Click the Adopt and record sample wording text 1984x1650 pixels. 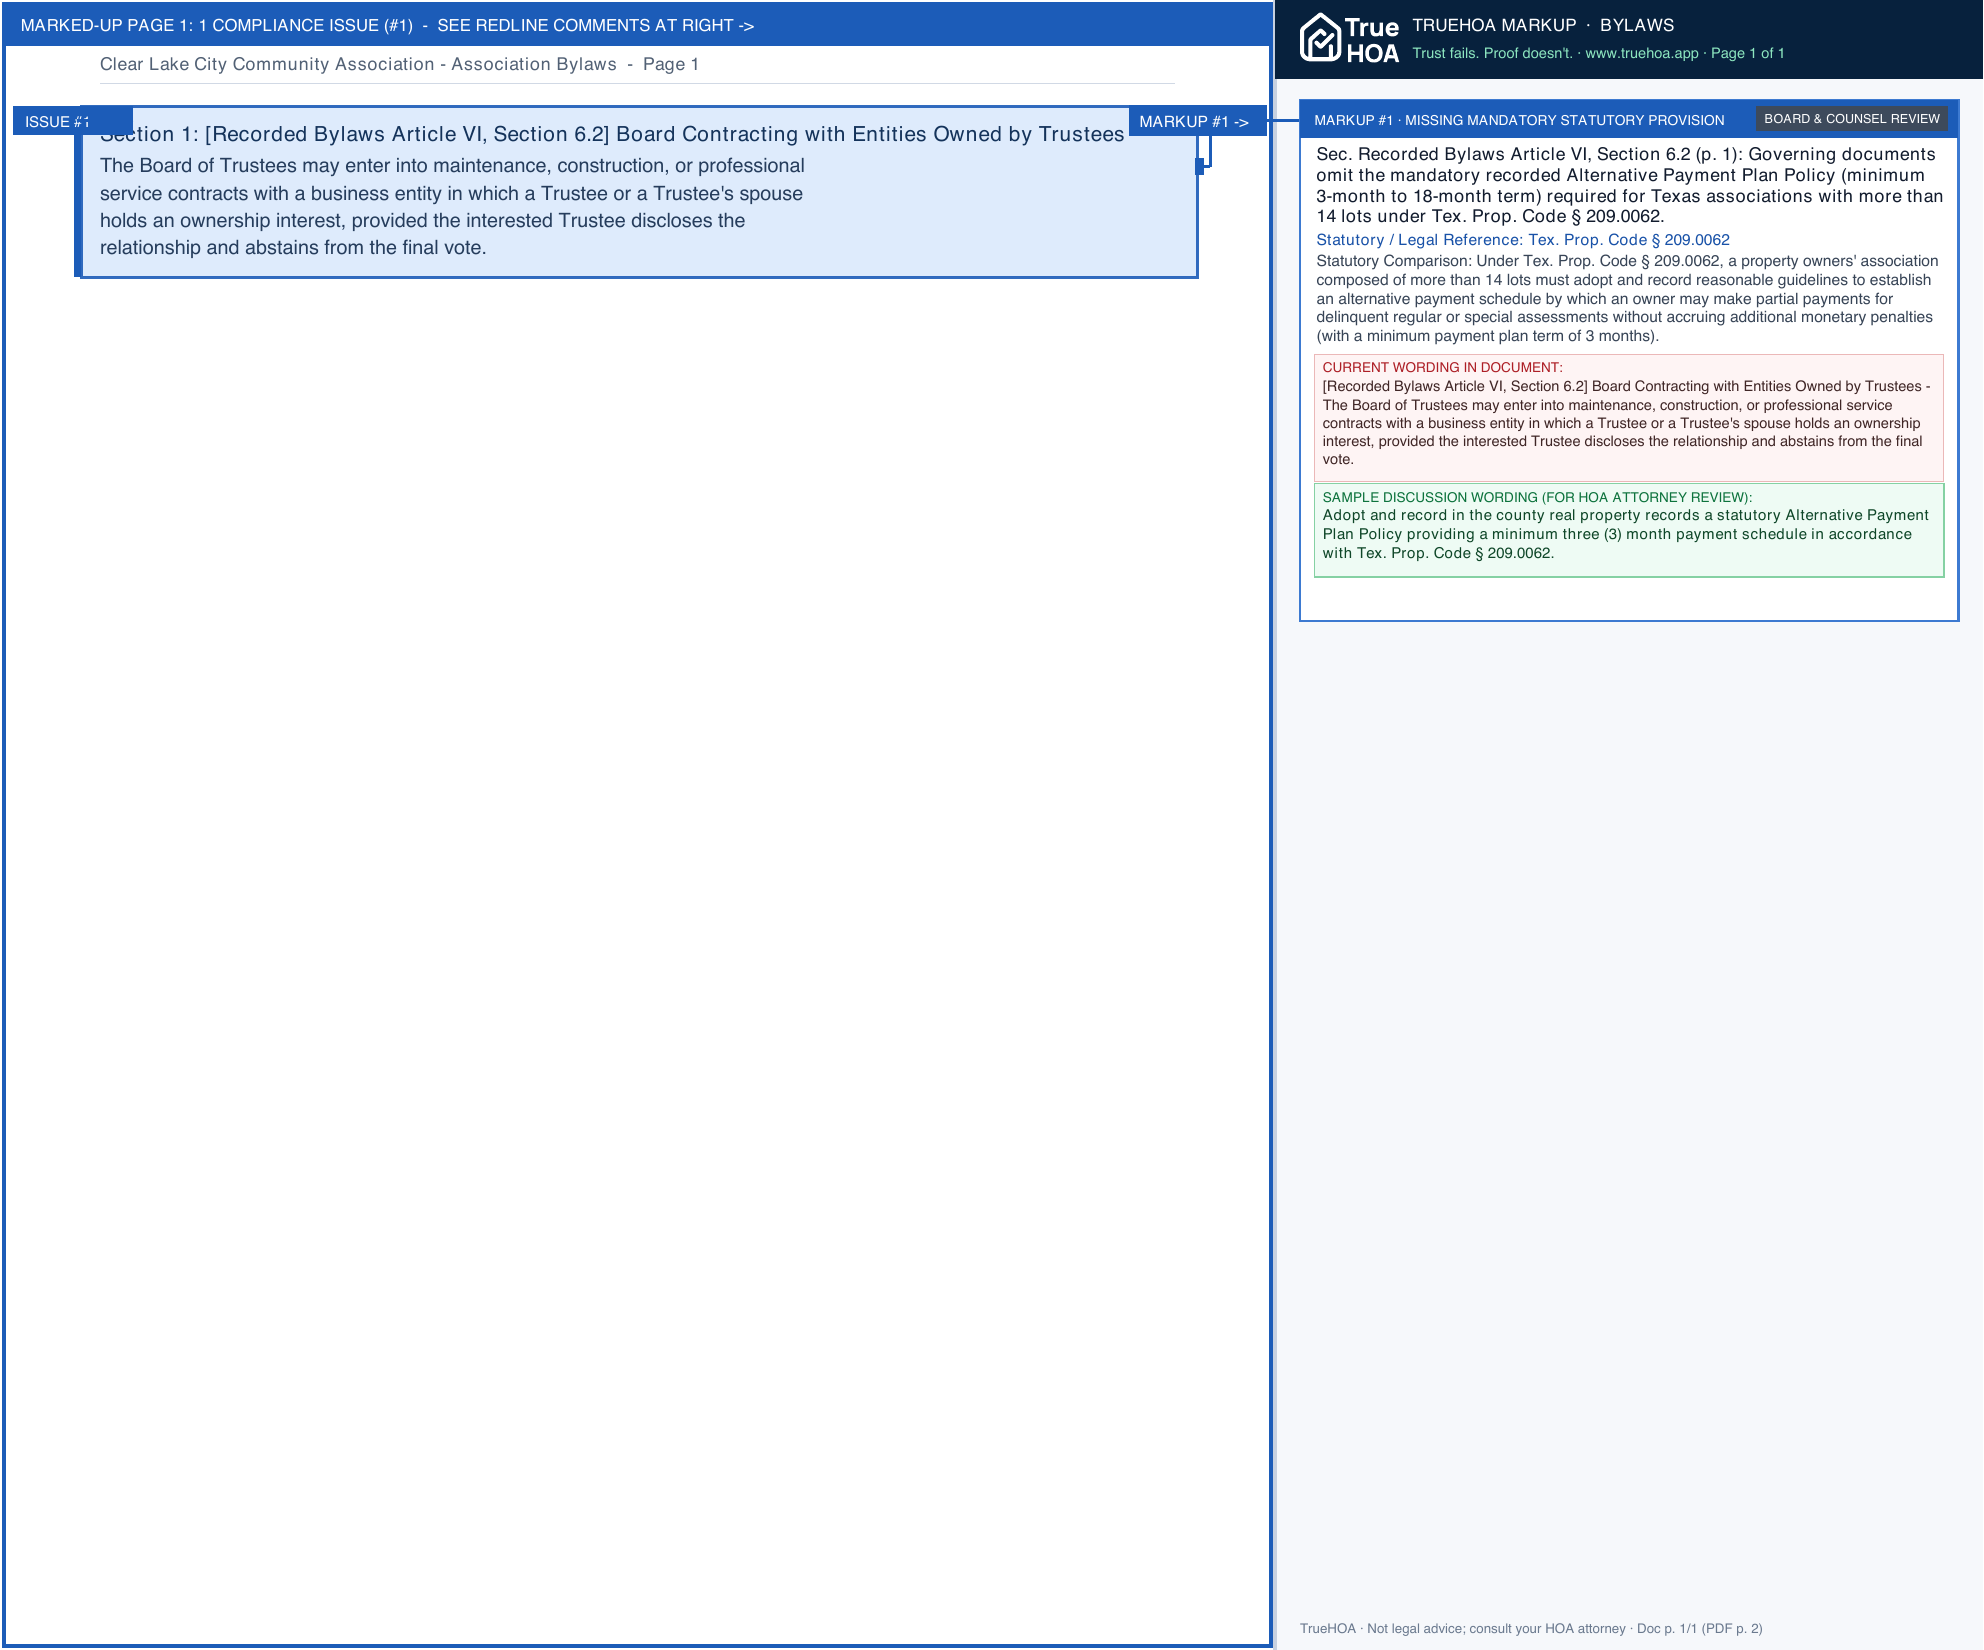coord(1625,534)
